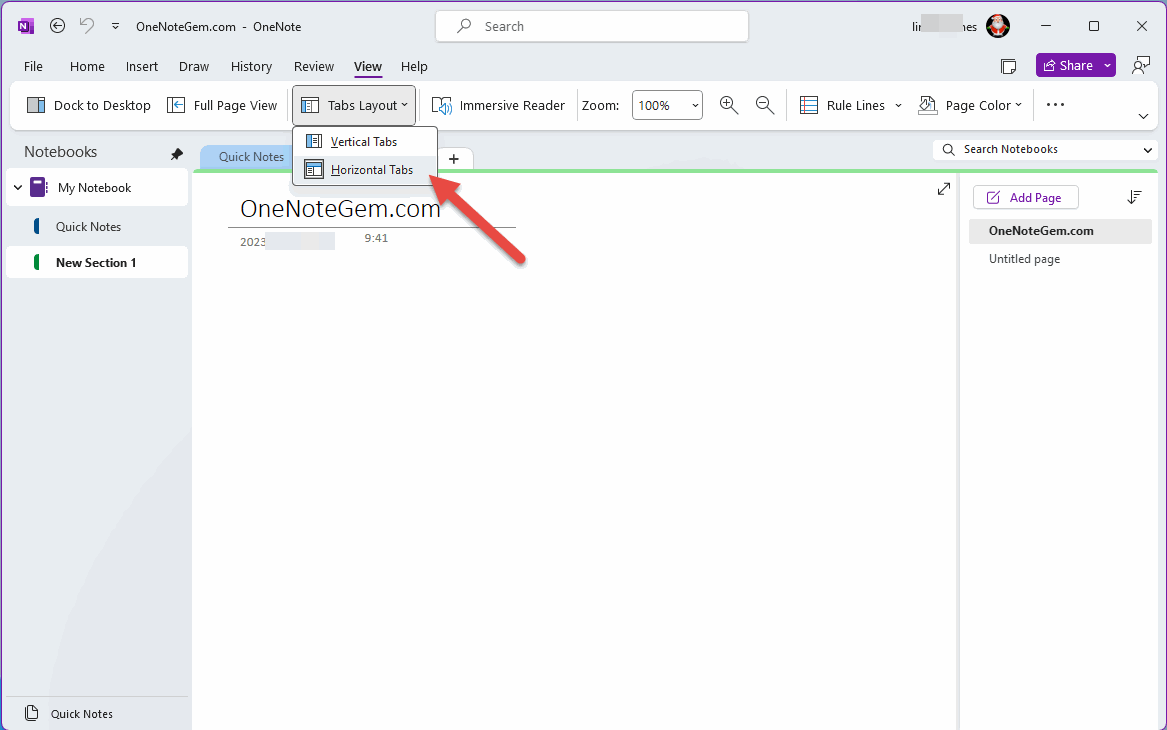Click the OneNoteGem.com page title
This screenshot has width=1167, height=730.
pos(340,208)
